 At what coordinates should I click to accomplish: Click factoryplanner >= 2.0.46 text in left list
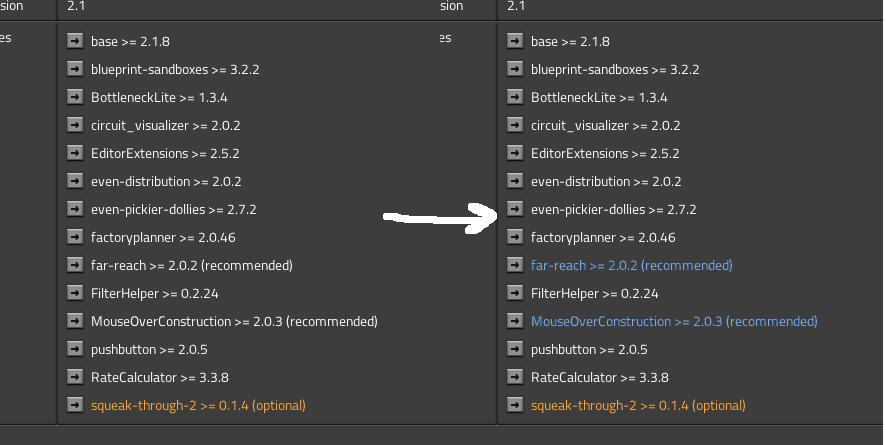tap(163, 237)
